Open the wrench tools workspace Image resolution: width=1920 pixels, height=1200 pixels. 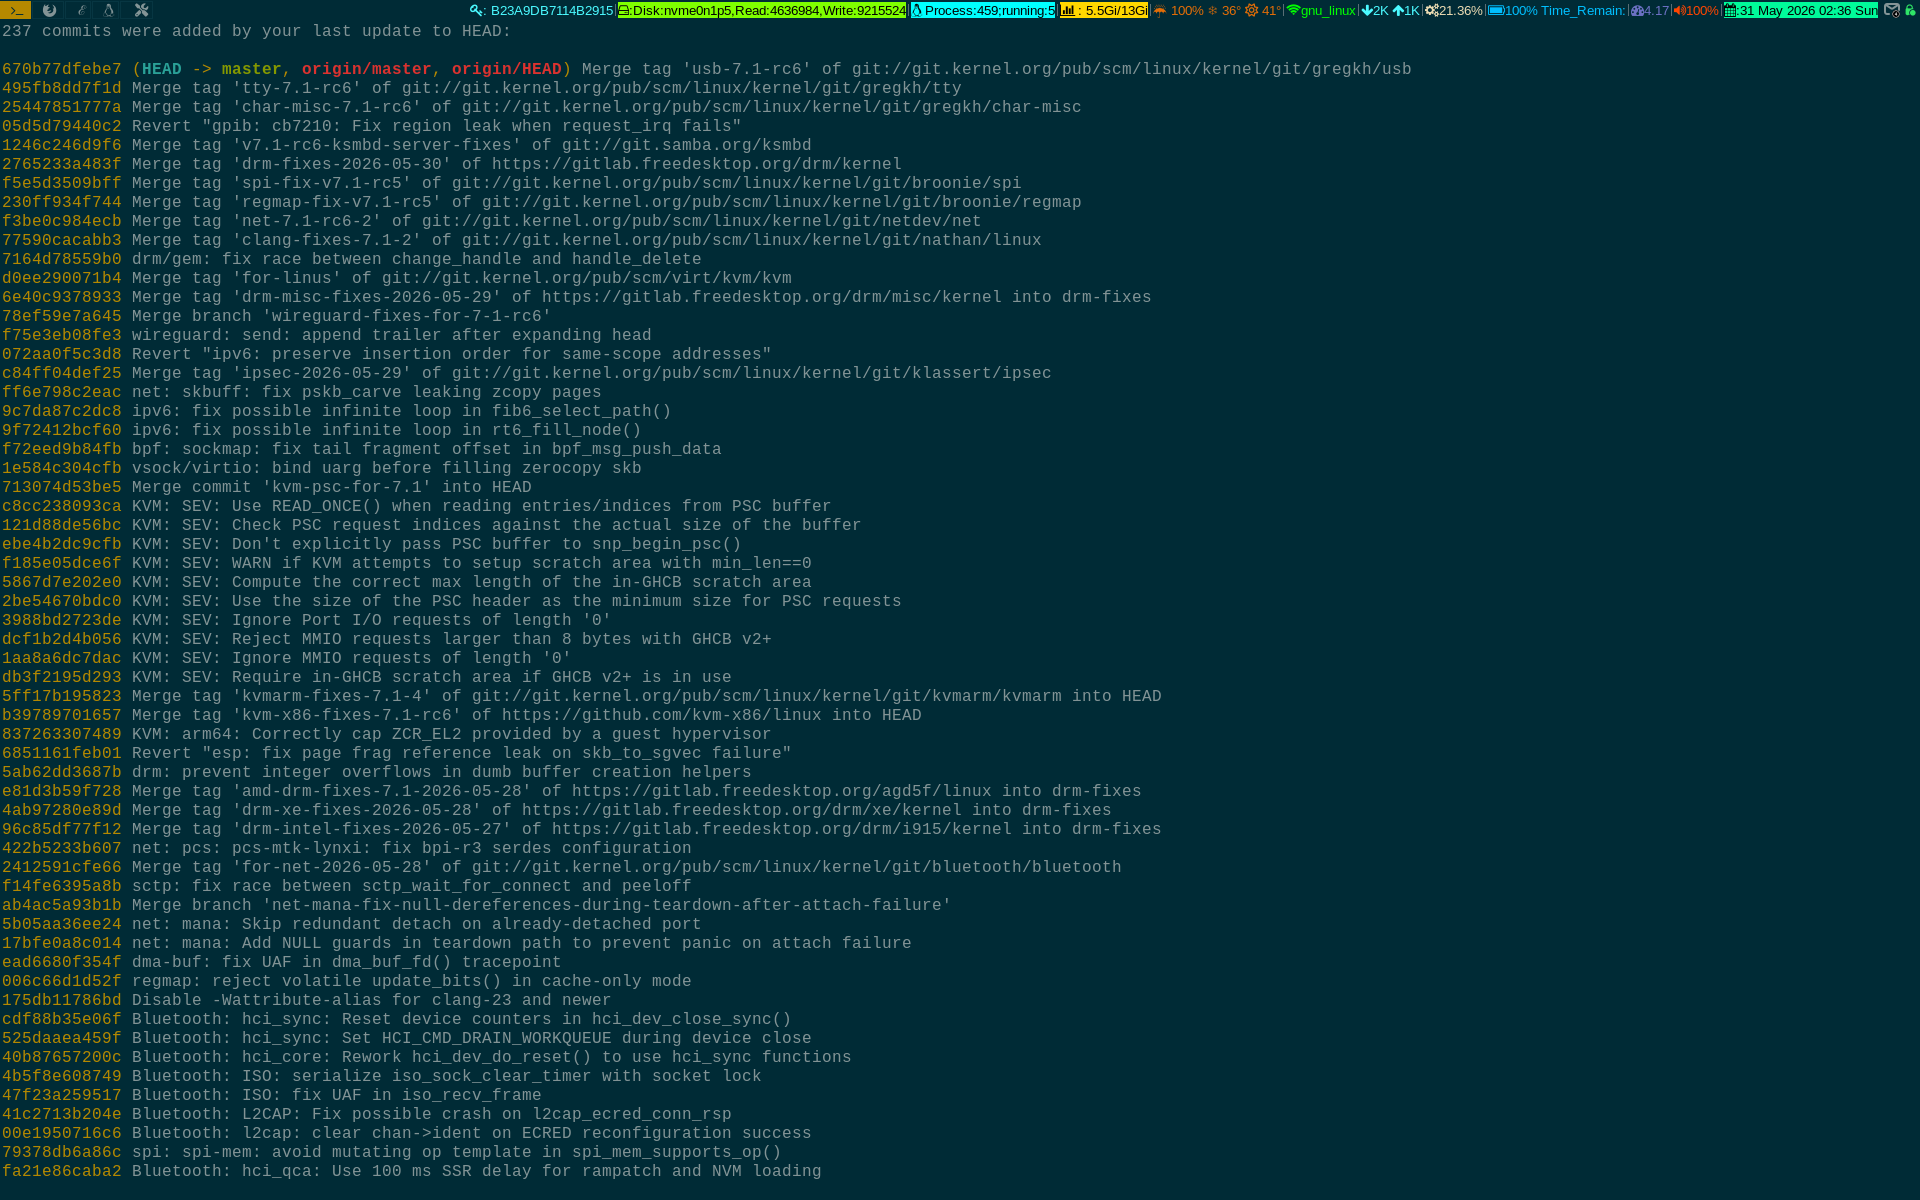[x=141, y=10]
